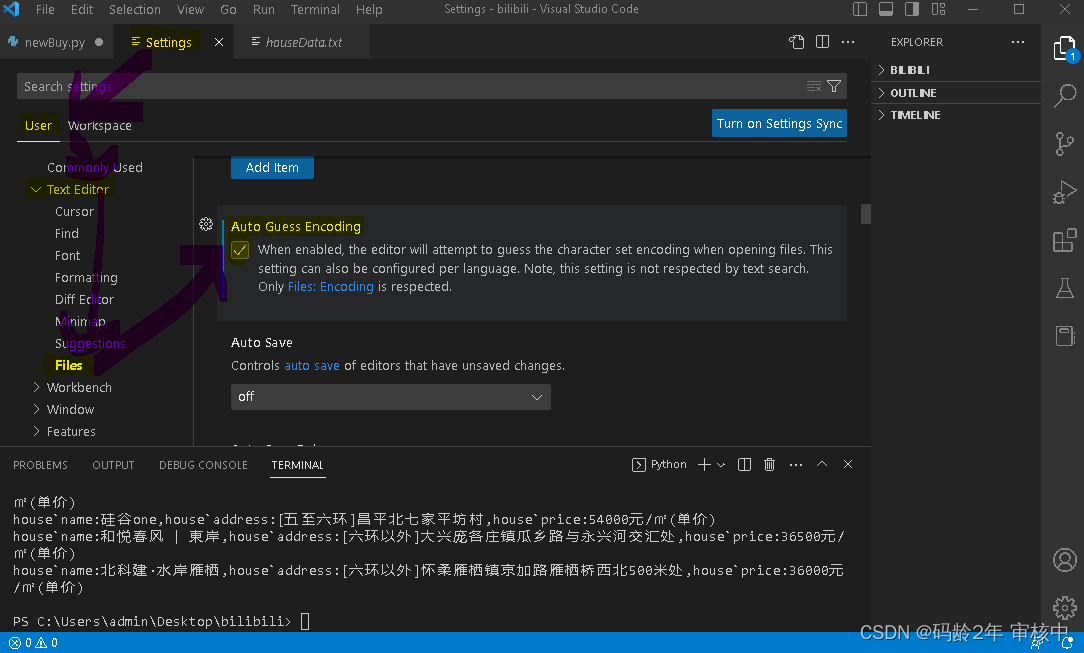Open launch profile dropdown beside new terminal
1084x653 pixels.
(721, 465)
